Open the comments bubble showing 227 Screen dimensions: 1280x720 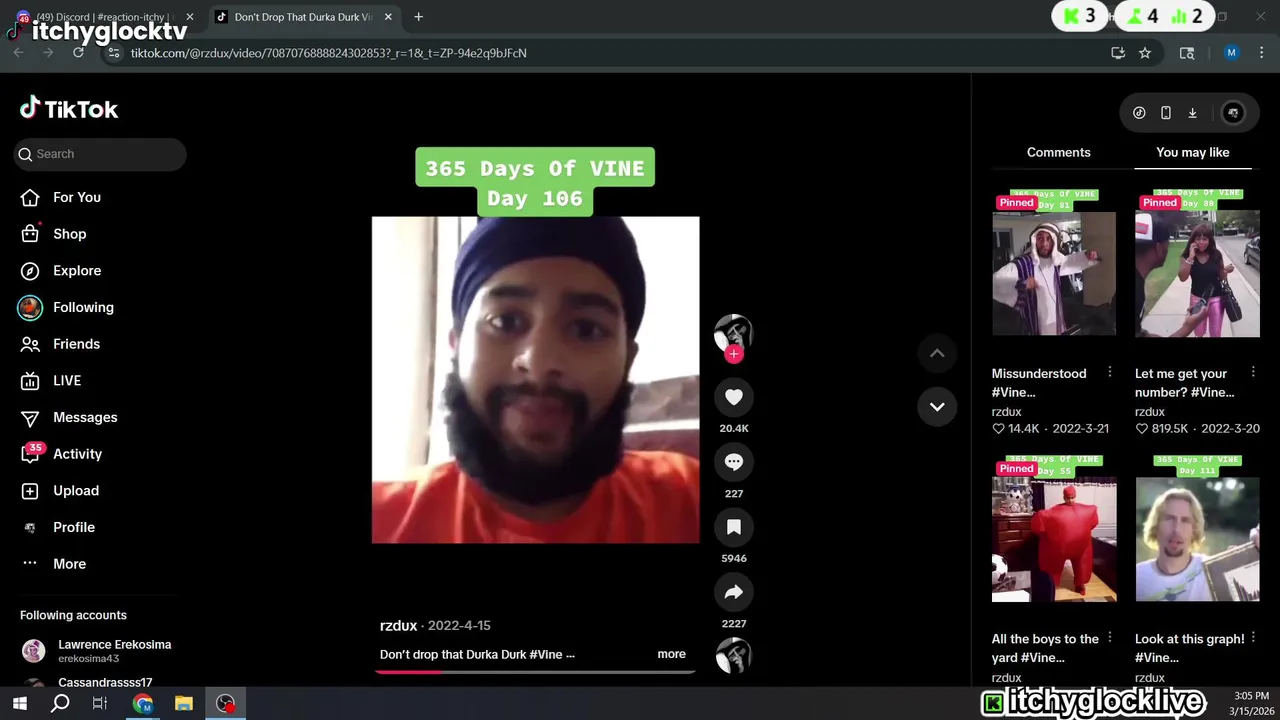pyautogui.click(x=733, y=462)
